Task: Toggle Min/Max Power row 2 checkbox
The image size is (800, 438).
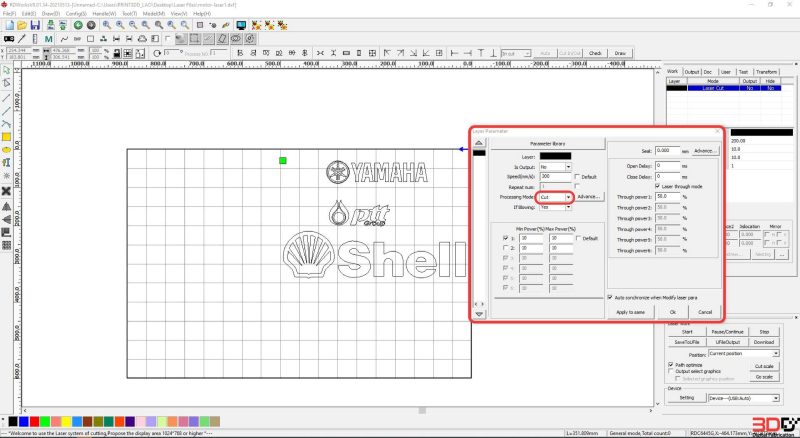Action: (x=506, y=248)
